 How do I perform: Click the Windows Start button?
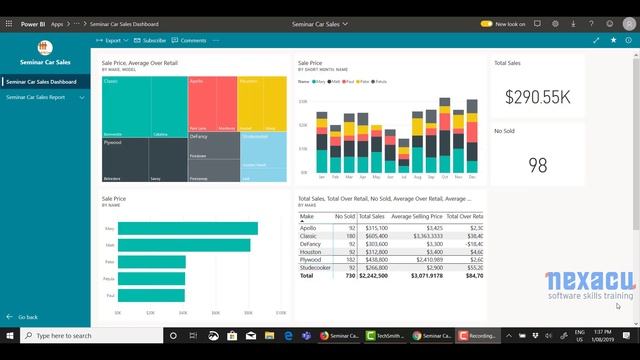10,336
